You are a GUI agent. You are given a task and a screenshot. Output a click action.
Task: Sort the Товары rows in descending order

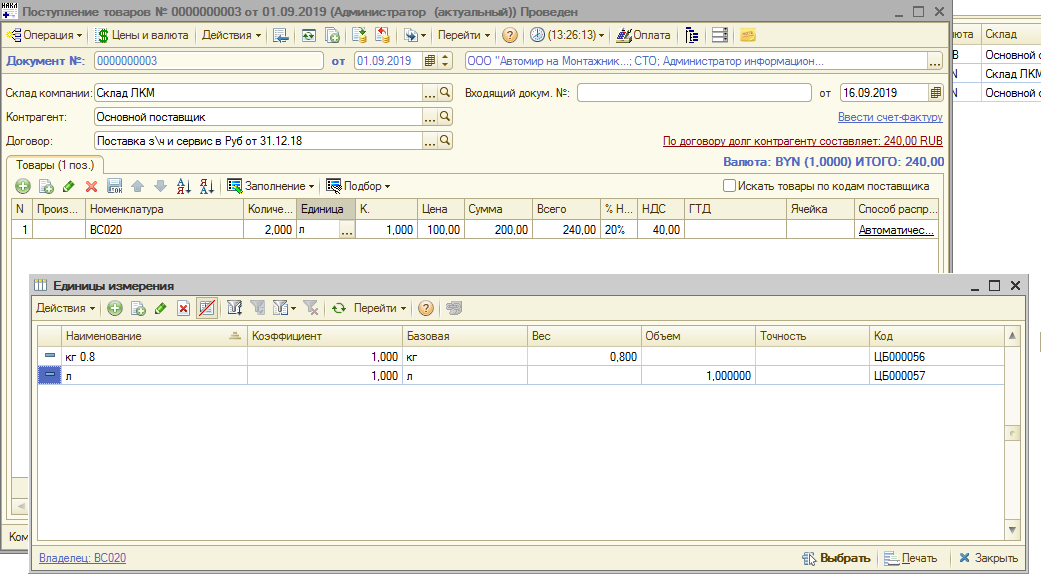[x=206, y=187]
